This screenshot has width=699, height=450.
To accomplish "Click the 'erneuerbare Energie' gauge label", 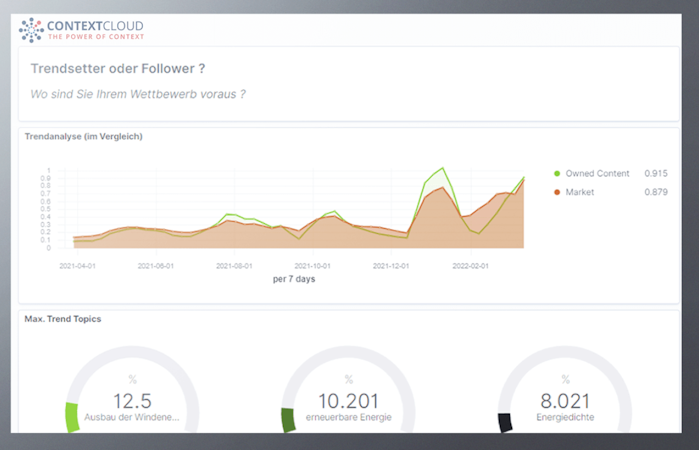I will (x=349, y=417).
